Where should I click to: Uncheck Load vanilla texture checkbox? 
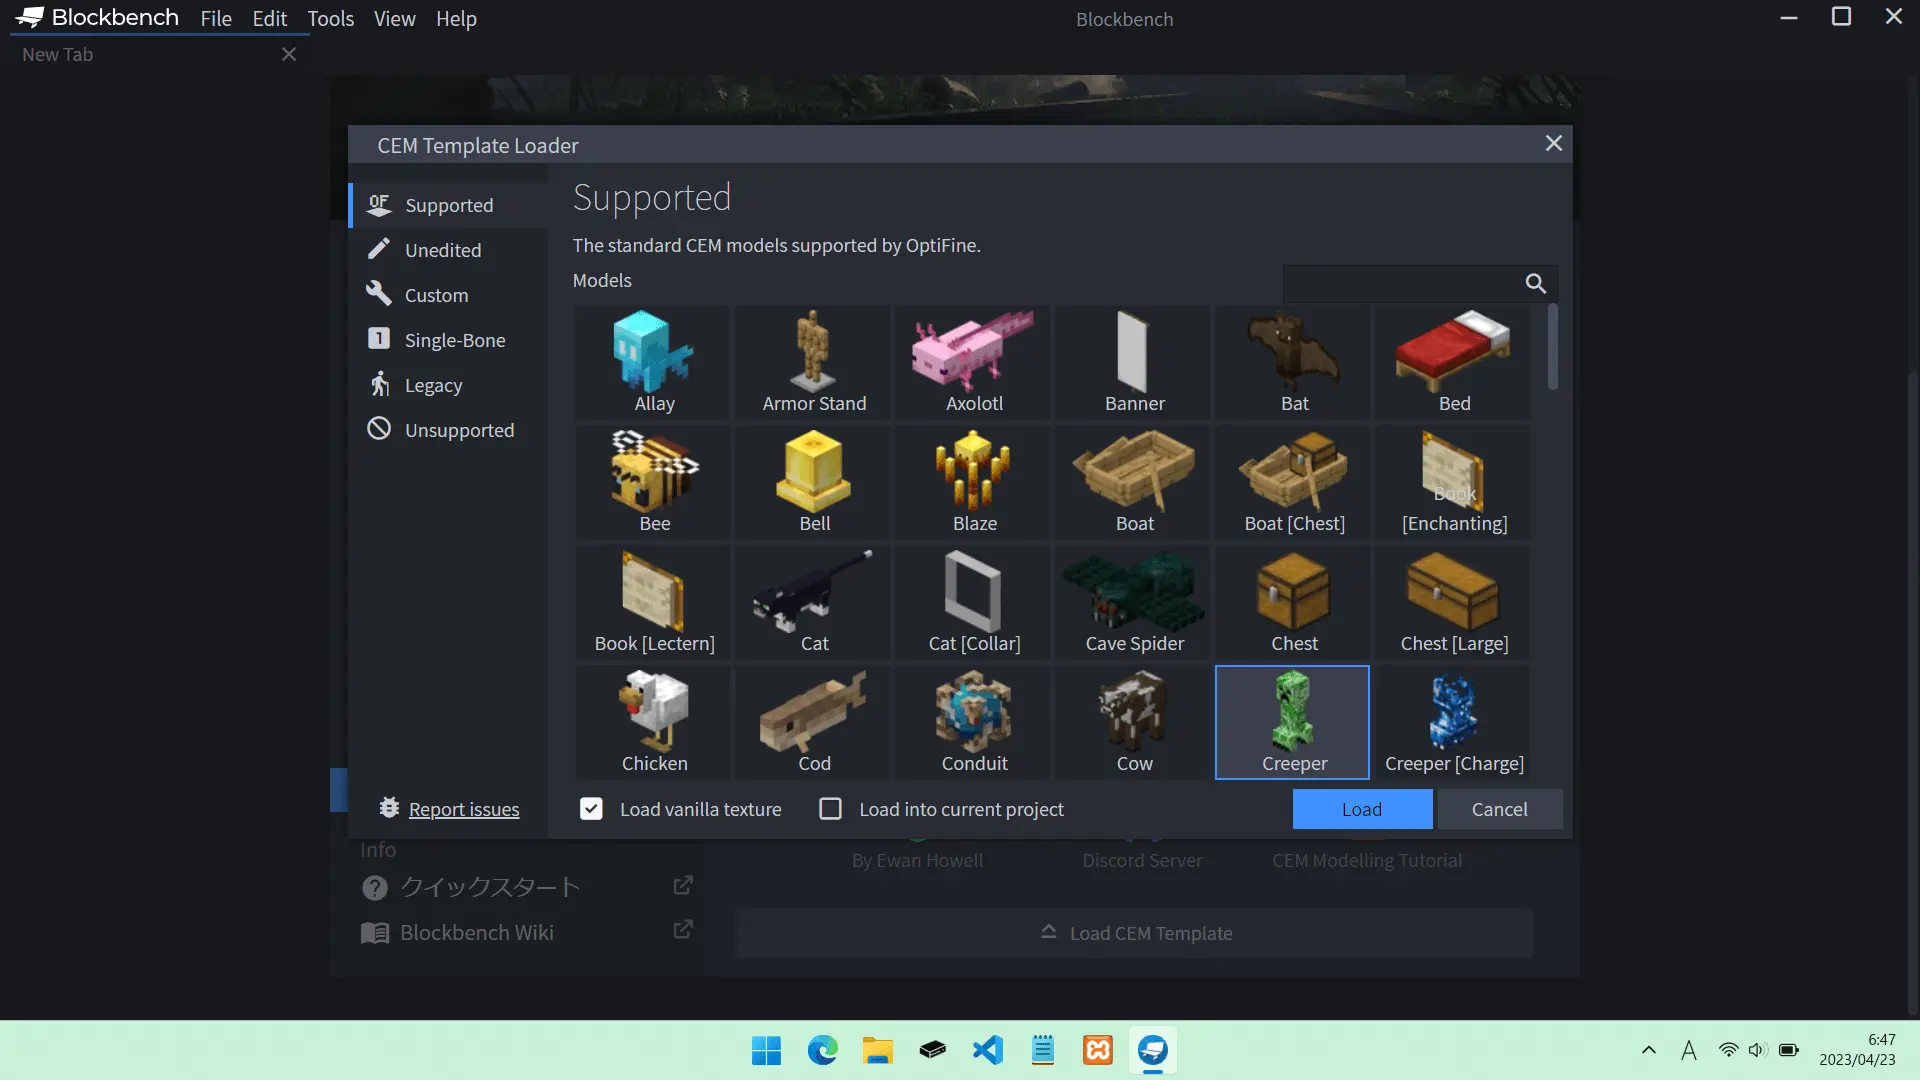591,809
